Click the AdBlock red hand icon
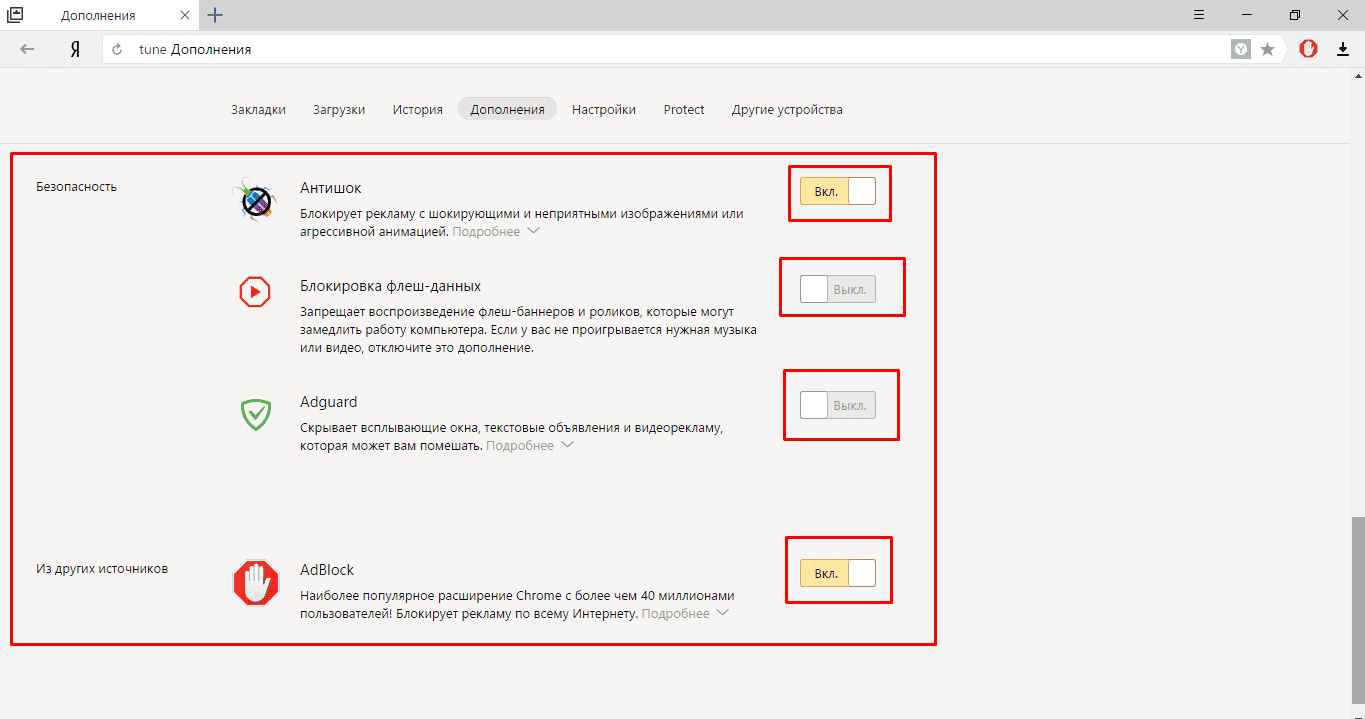This screenshot has width=1365, height=719. tap(255, 583)
